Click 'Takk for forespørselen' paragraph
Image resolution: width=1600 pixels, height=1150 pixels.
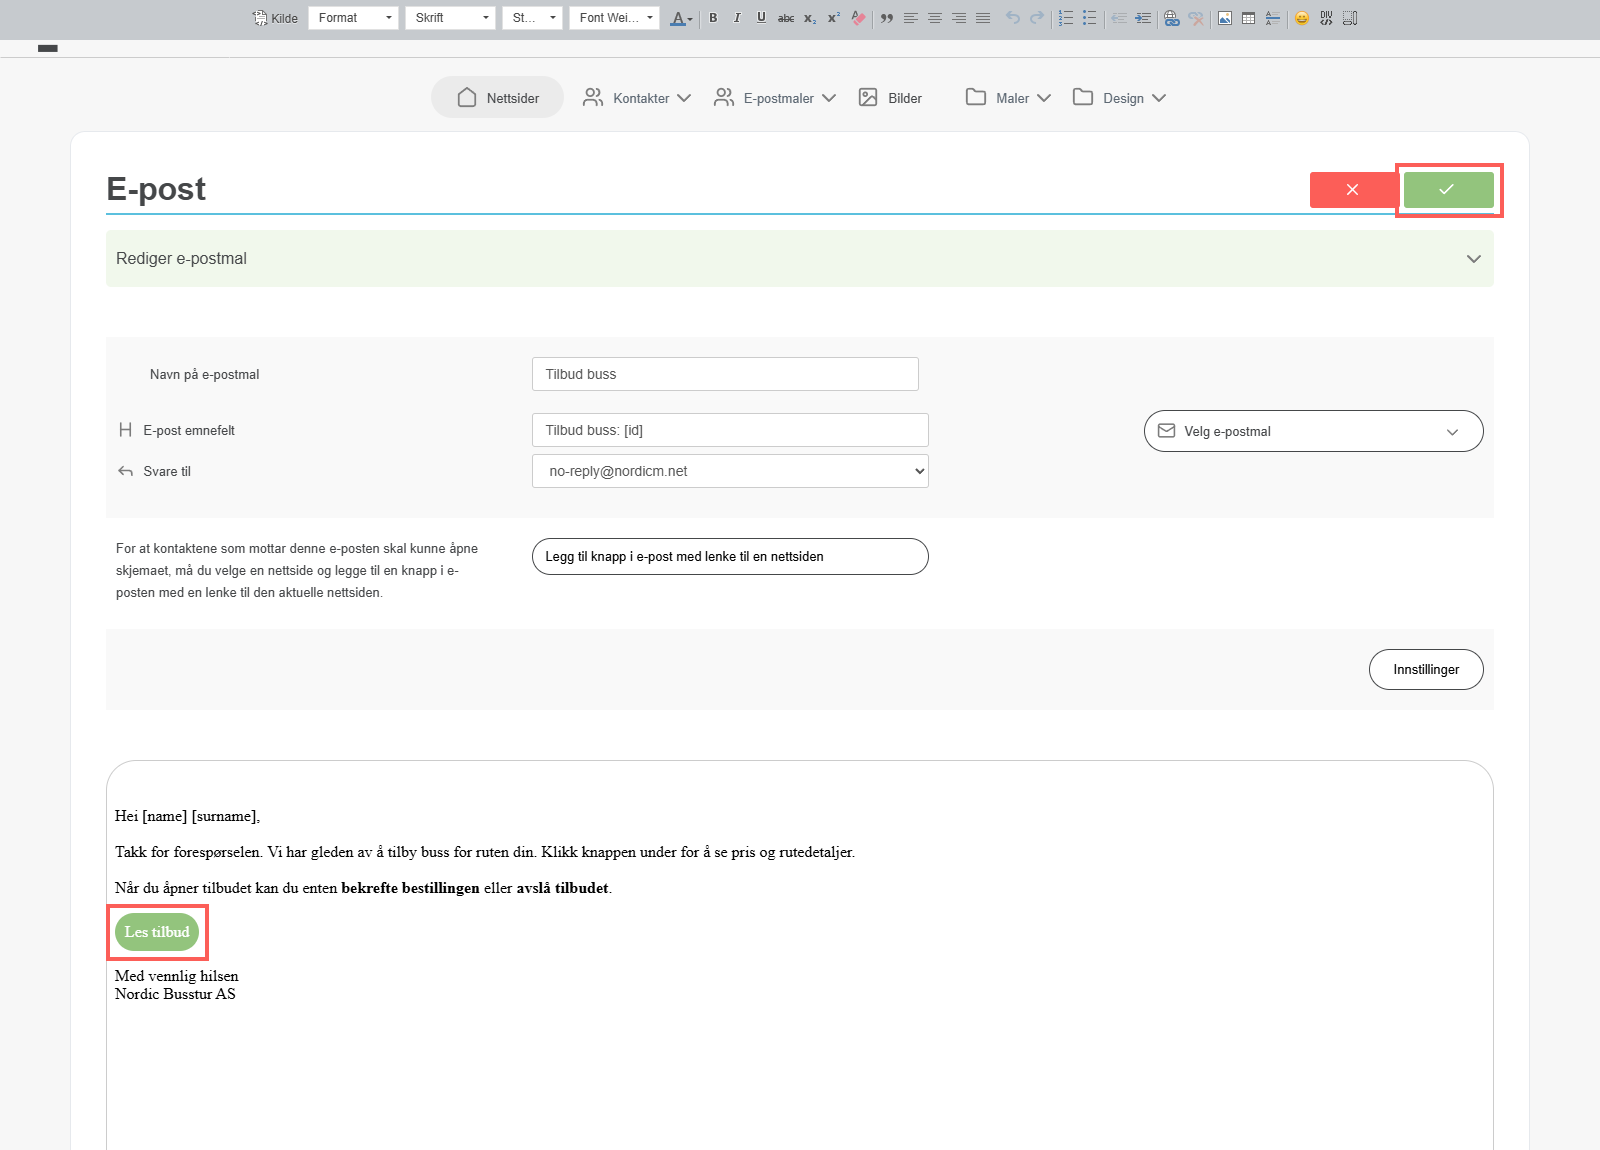[x=485, y=852]
